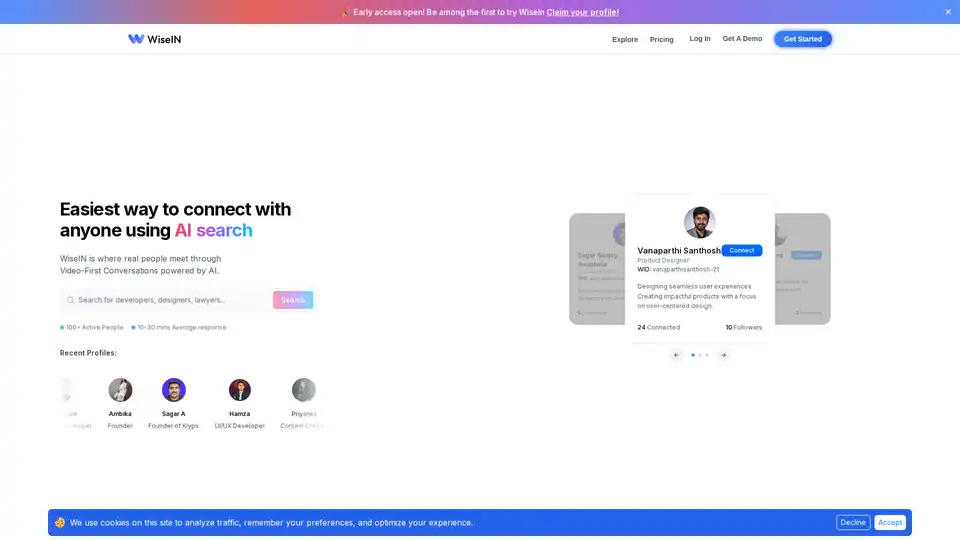The width and height of the screenshot is (960, 540).
Task: Accept the cookies notice
Action: (890, 522)
